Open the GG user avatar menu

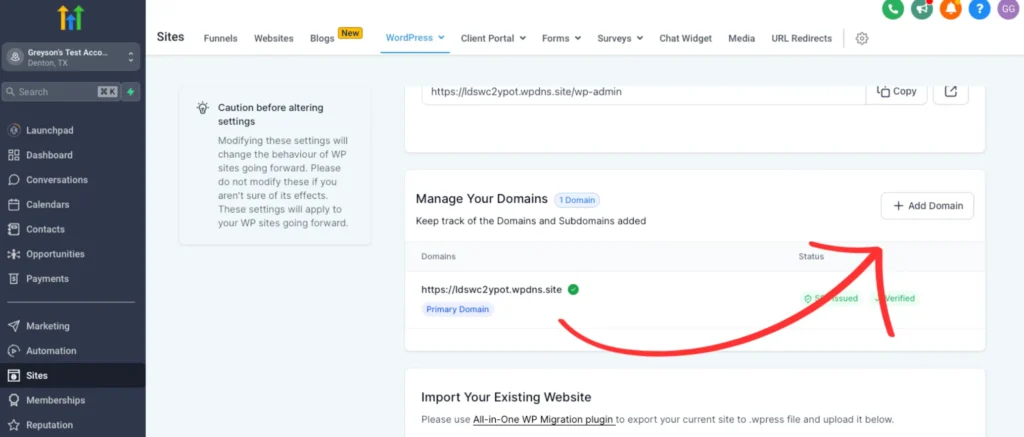pos(1008,9)
